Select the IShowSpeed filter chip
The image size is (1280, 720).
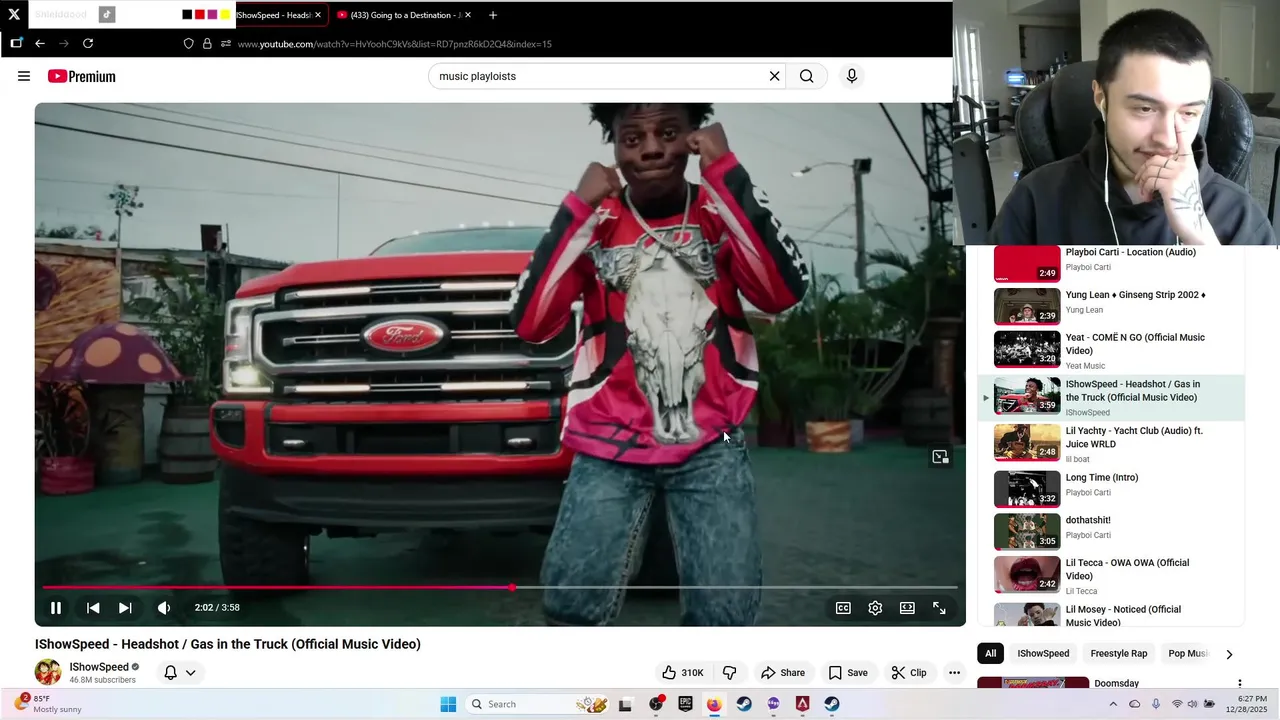(x=1043, y=654)
